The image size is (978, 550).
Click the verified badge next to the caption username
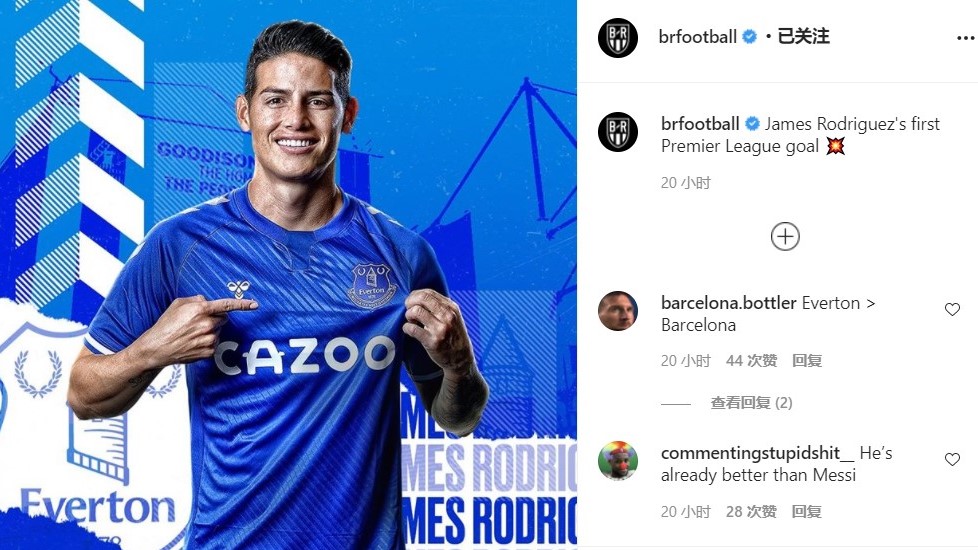(752, 124)
